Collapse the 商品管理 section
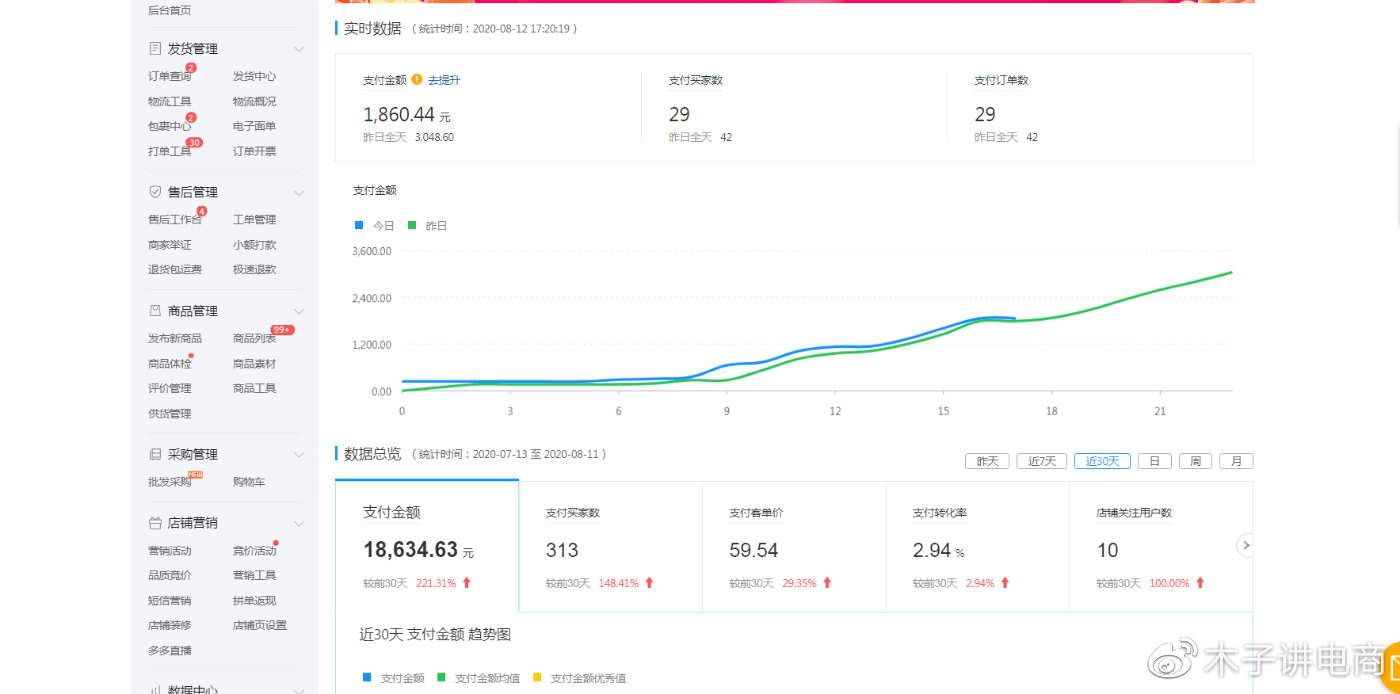This screenshot has width=1400, height=694. (298, 310)
